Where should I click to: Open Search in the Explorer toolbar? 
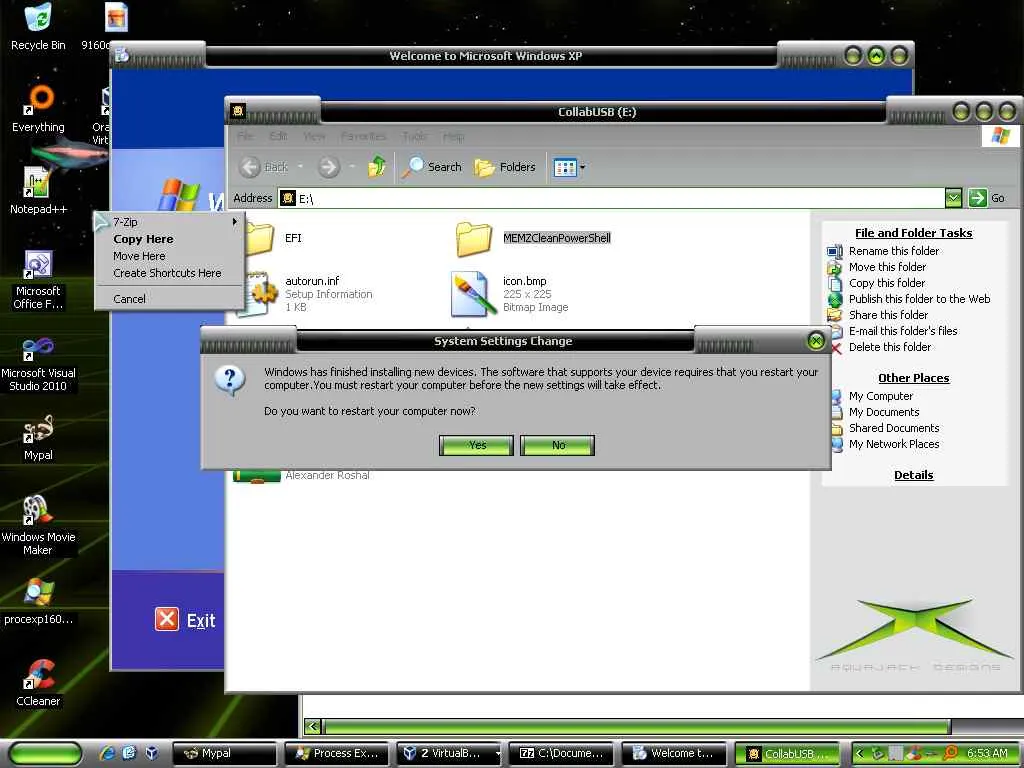click(432, 167)
